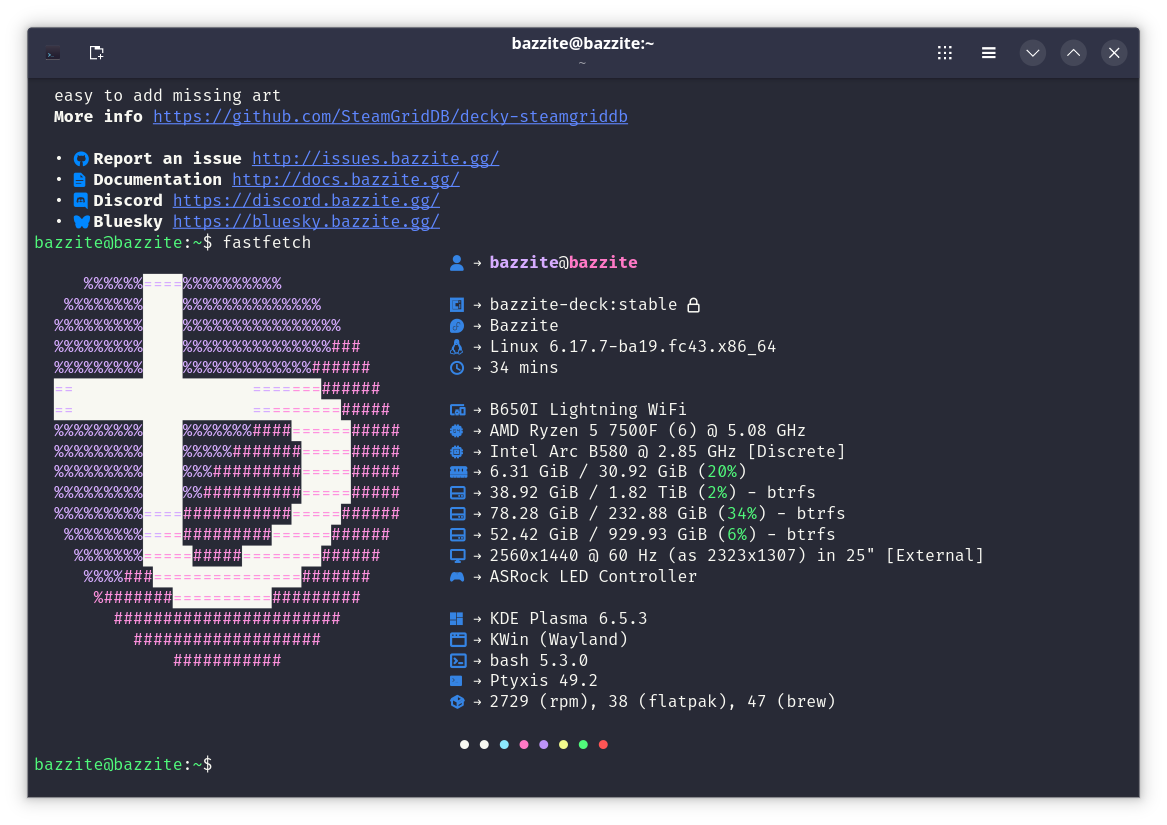Click the Fedora-style icon beside Bazzite

(457, 325)
